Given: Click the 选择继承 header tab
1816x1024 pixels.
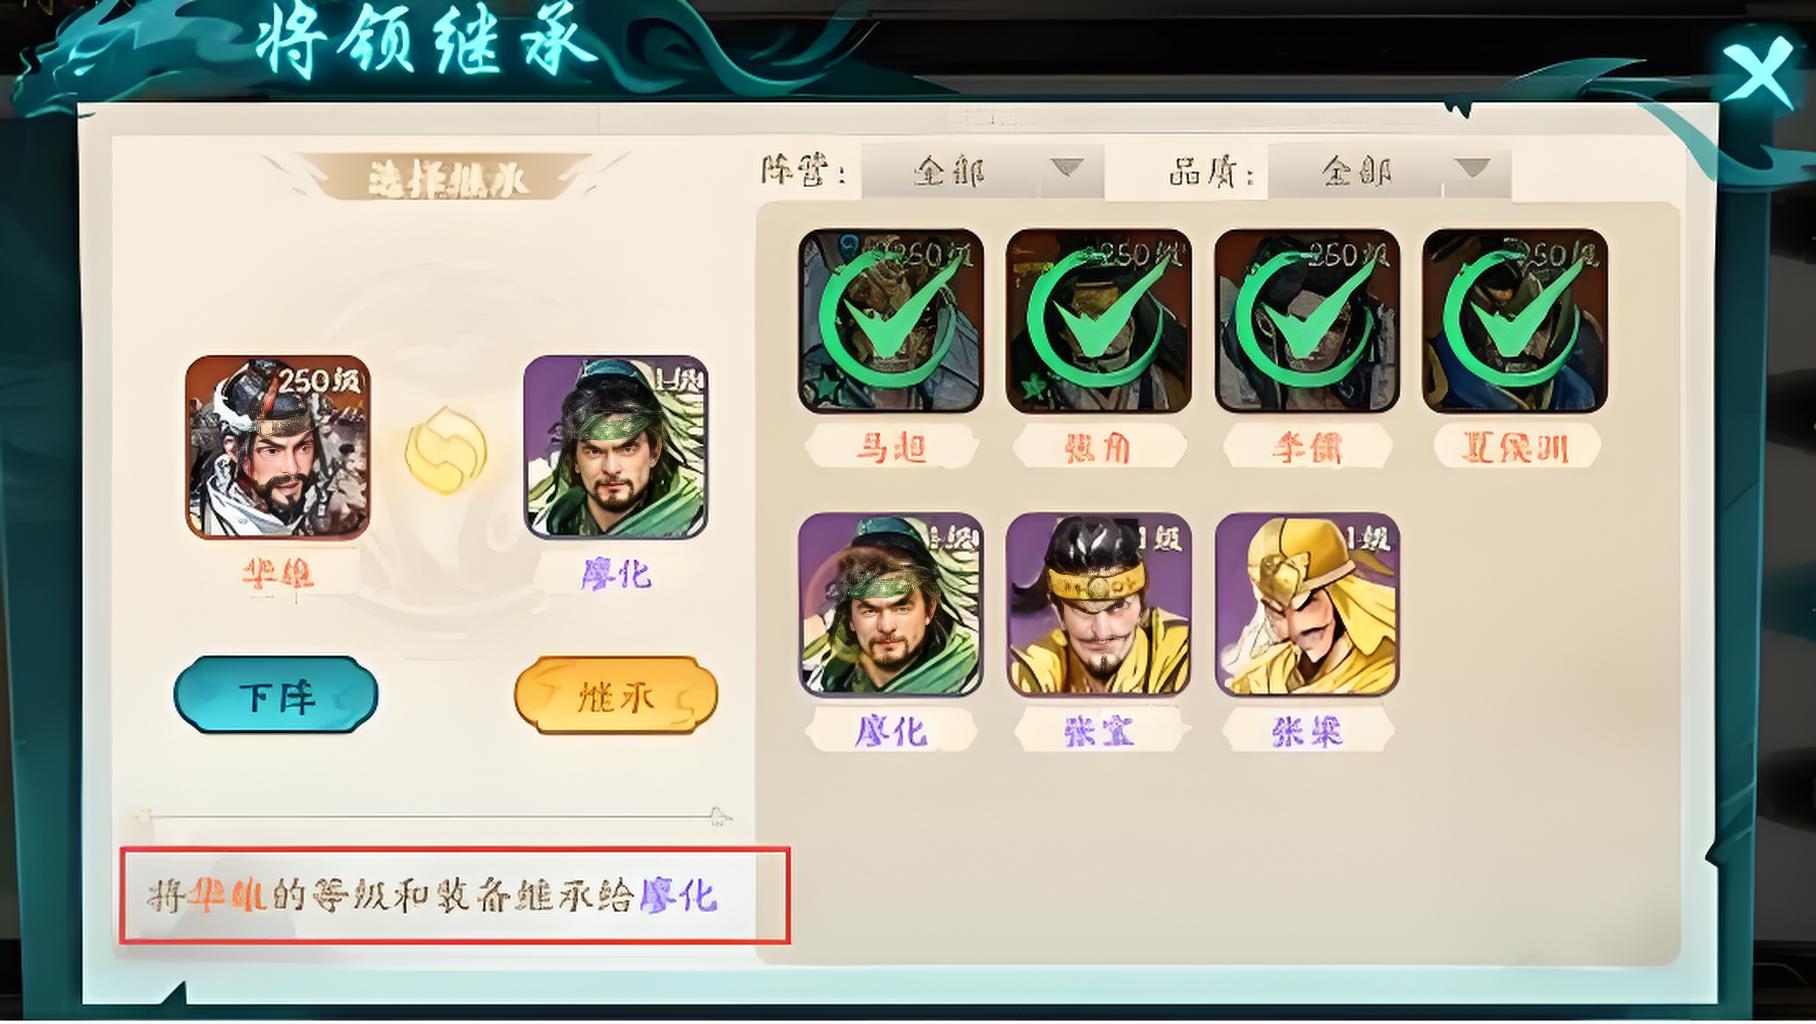Looking at the screenshot, I should [x=447, y=179].
